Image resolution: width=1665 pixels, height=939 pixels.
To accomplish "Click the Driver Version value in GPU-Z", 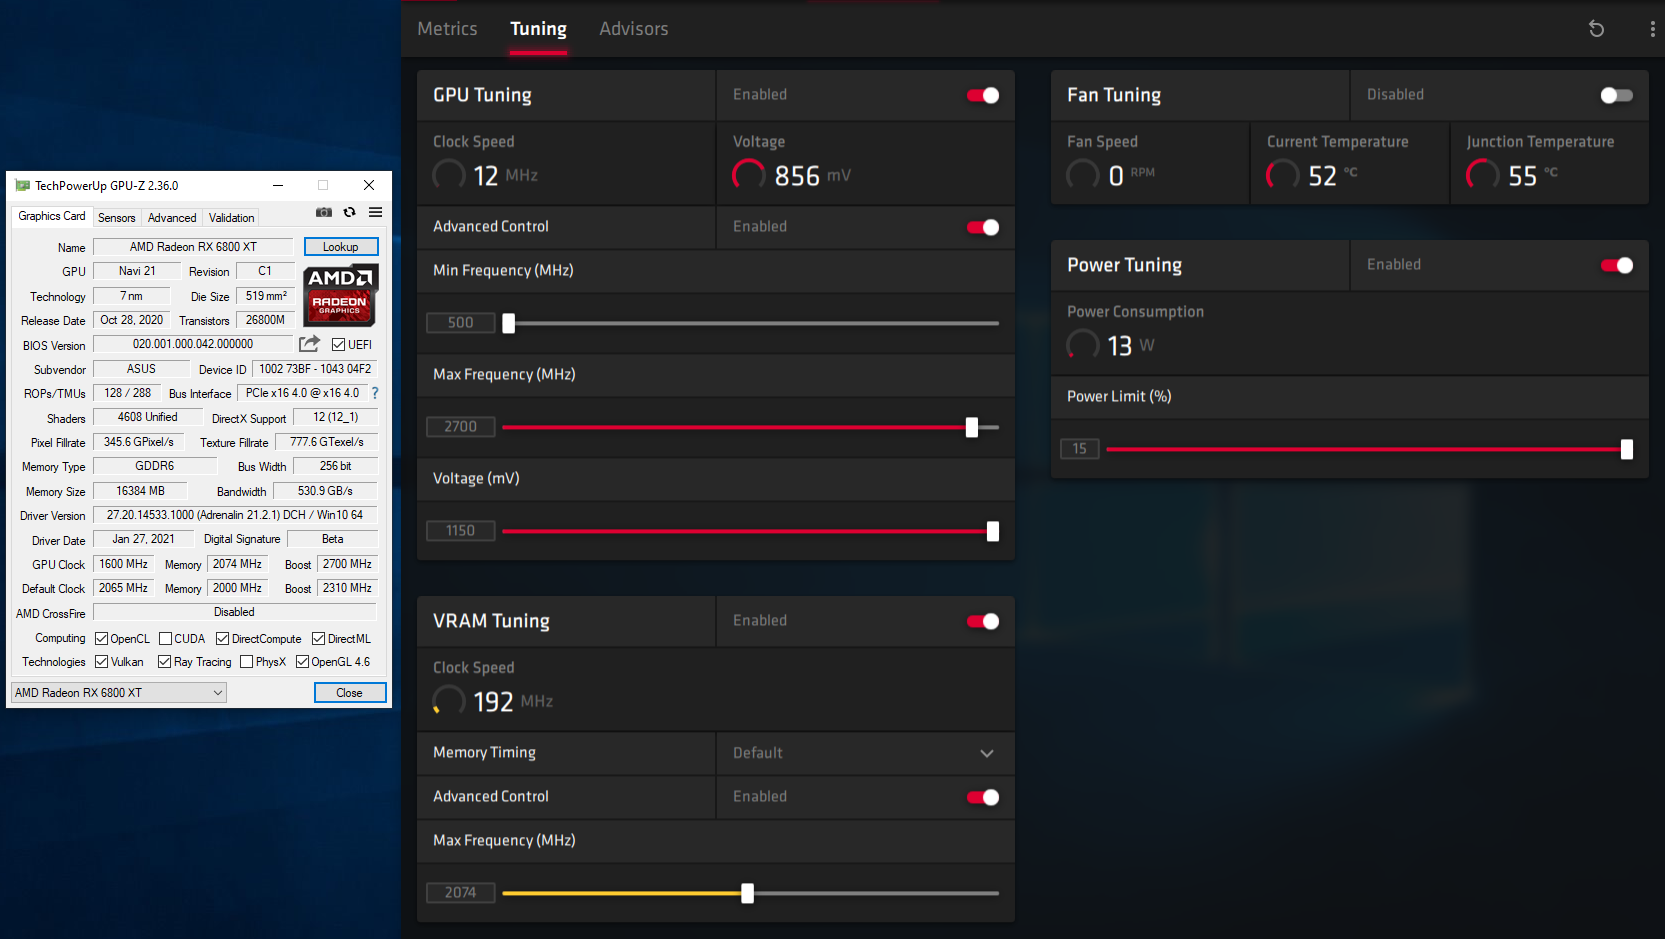I will [x=235, y=515].
